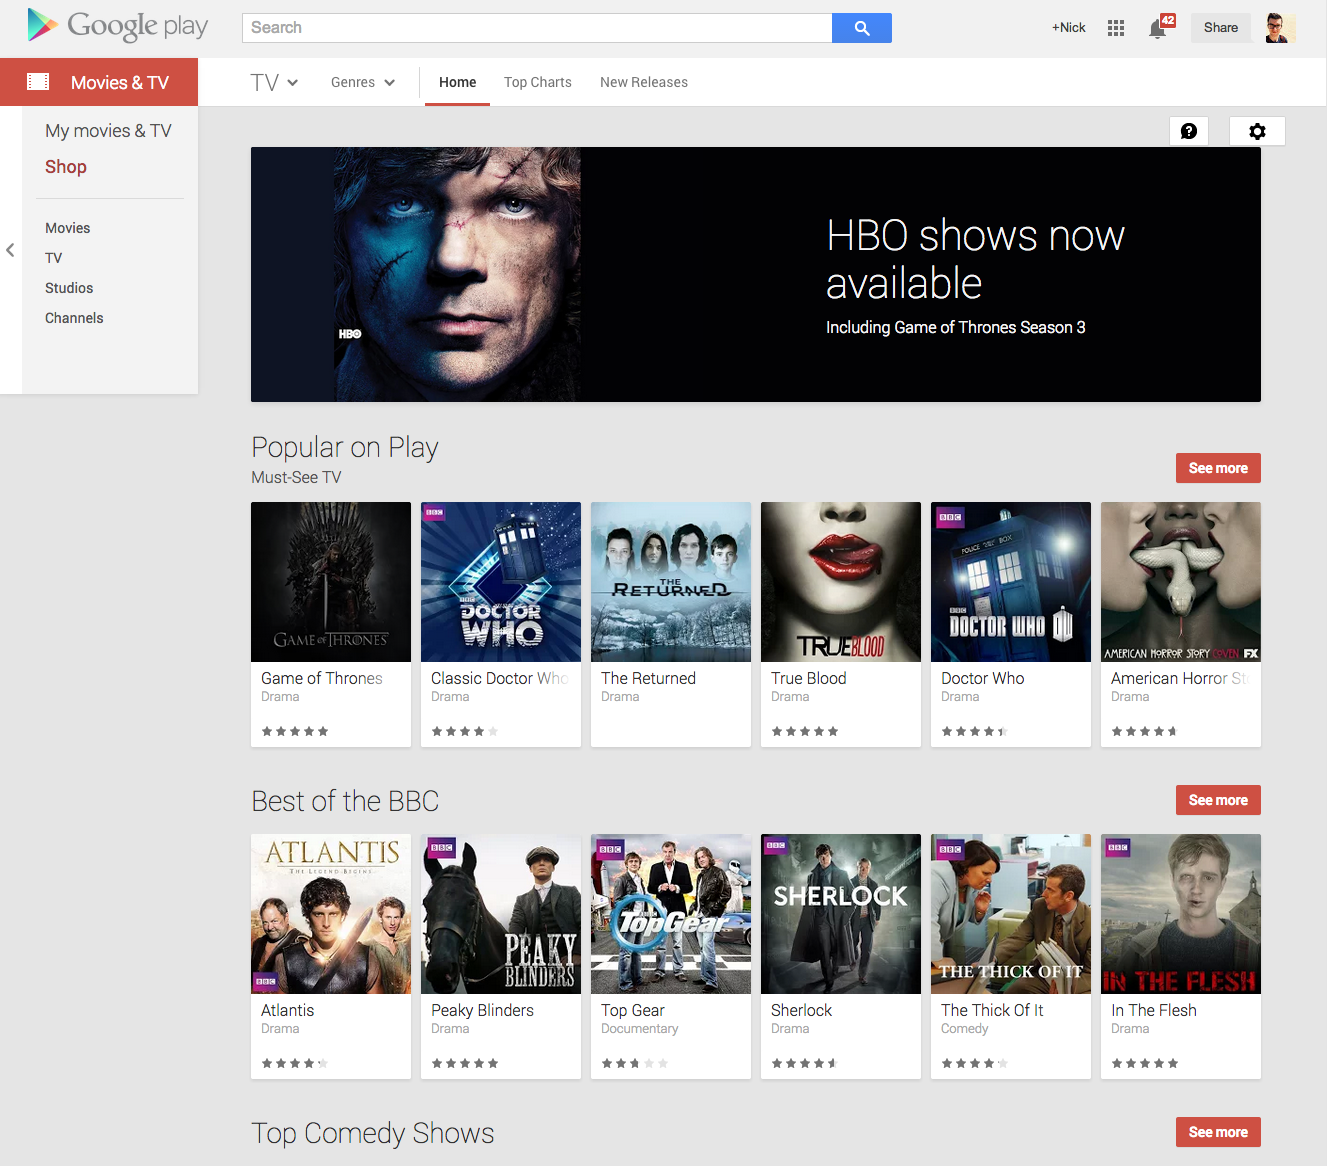The height and width of the screenshot is (1166, 1327).
Task: Open the Sherlock poster
Action: point(841,914)
